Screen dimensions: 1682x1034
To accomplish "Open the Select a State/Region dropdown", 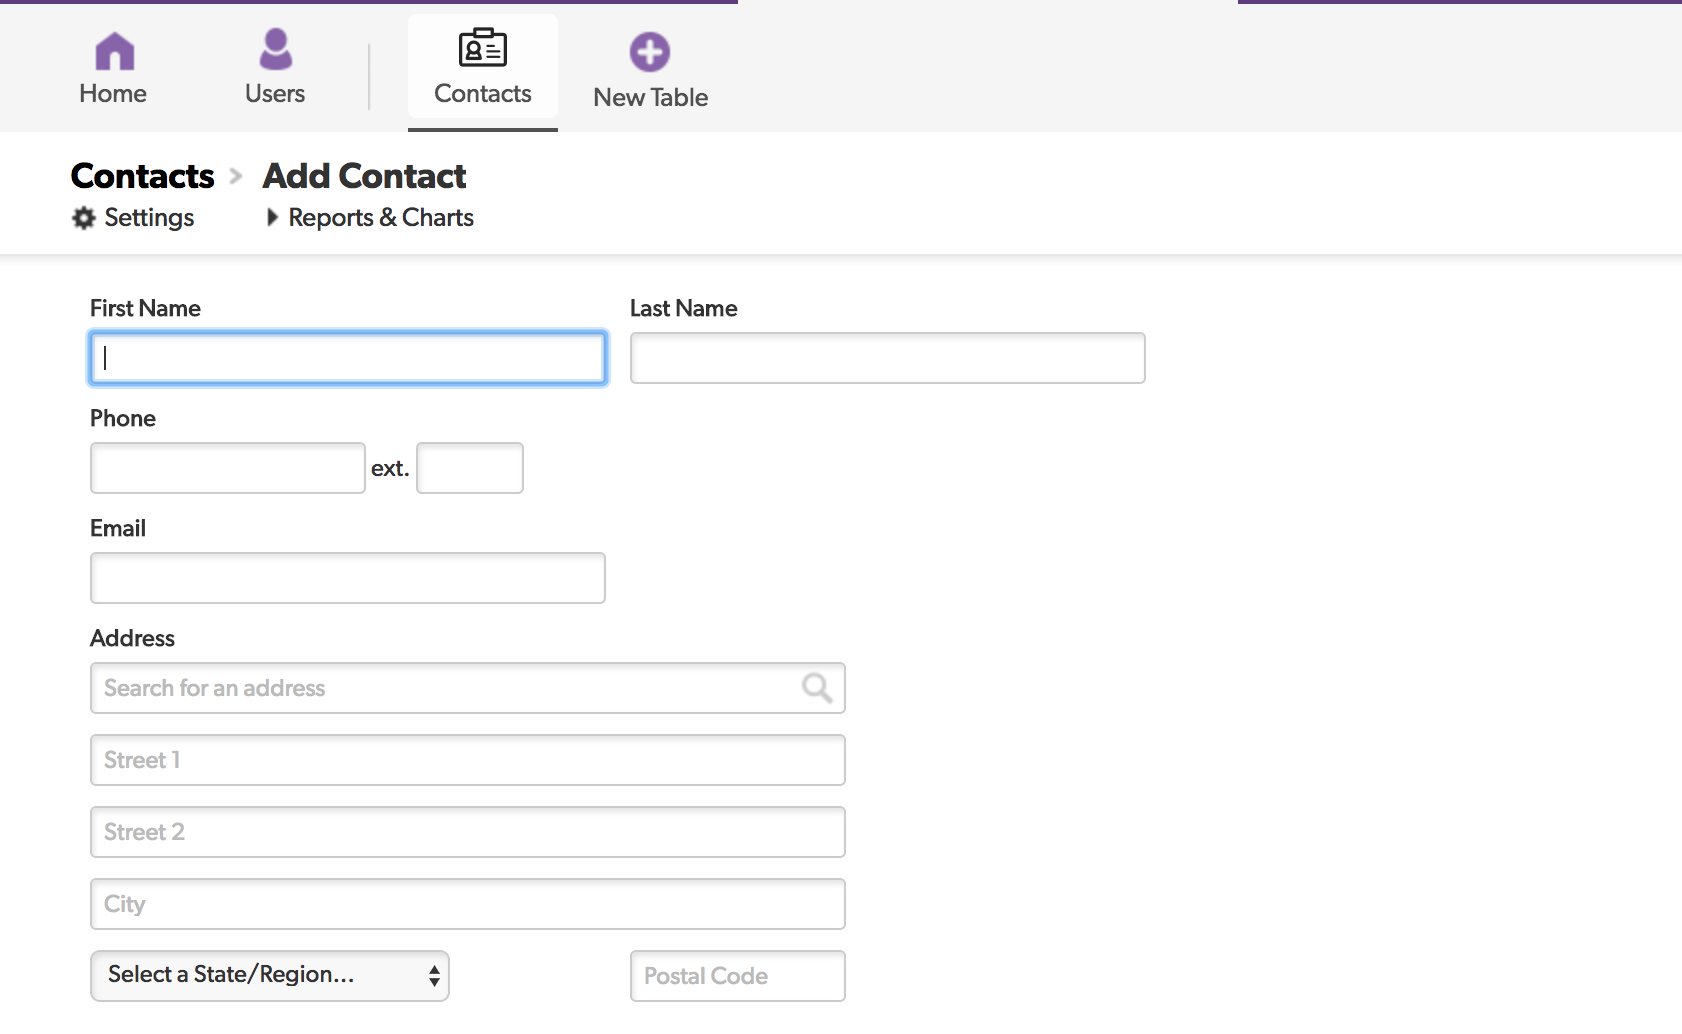I will click(270, 976).
